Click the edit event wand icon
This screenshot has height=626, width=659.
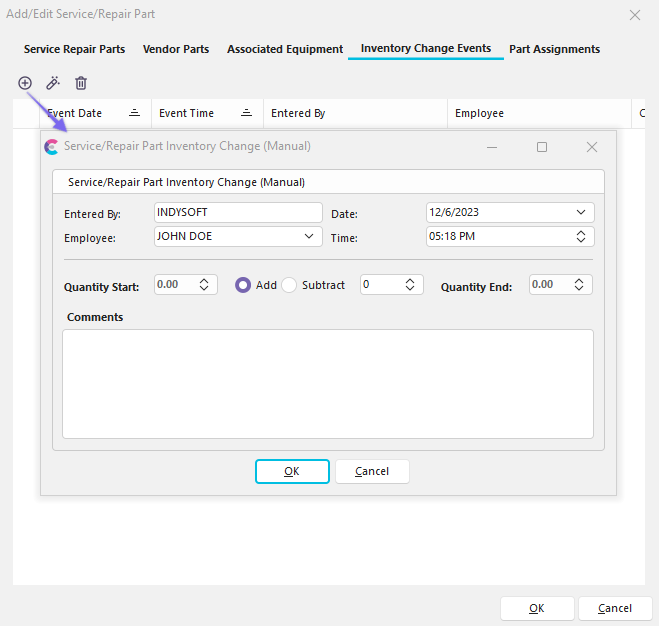click(x=53, y=83)
